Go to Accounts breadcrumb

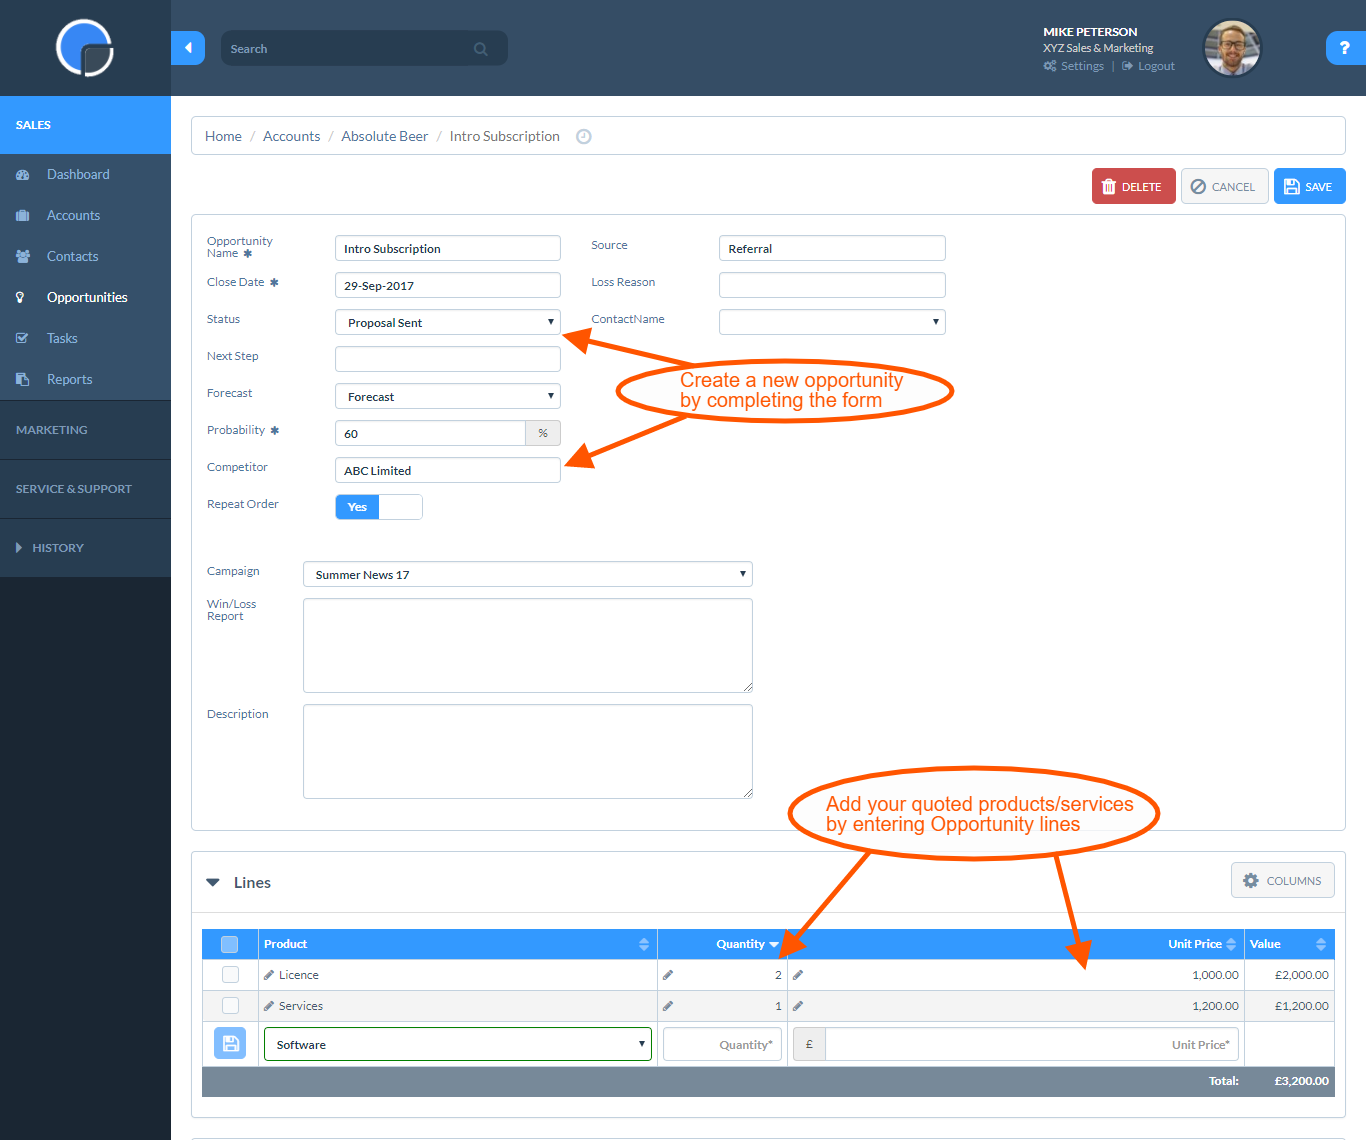[292, 136]
